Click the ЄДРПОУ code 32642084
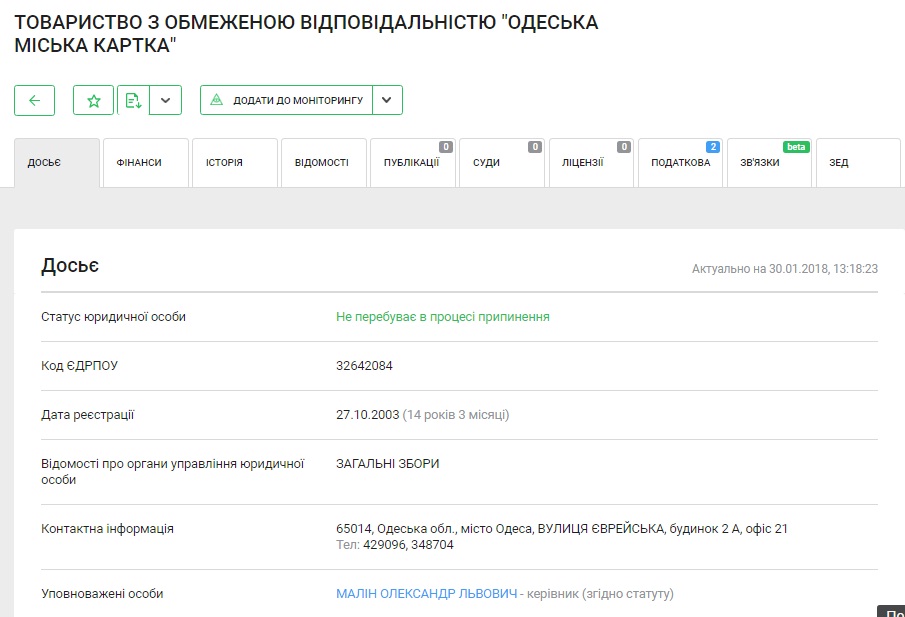Screen dimensions: 905x617 (365, 366)
